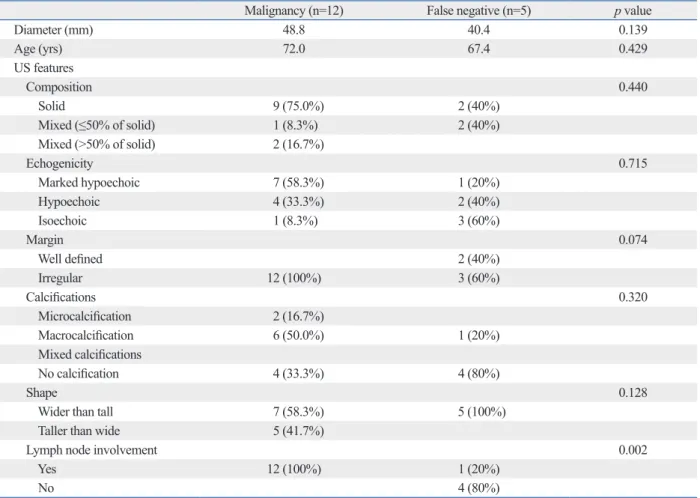The height and width of the screenshot is (498, 700).
Task: Click the 'Well defined' row label
Action: tap(70, 259)
